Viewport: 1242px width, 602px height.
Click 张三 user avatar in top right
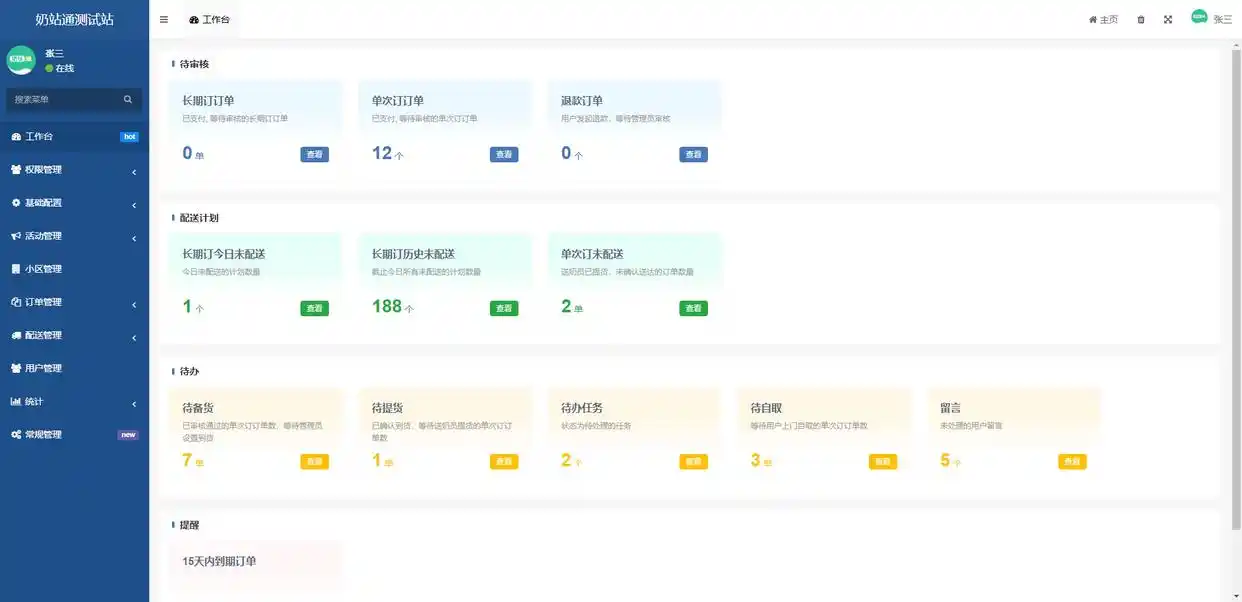coord(1199,17)
